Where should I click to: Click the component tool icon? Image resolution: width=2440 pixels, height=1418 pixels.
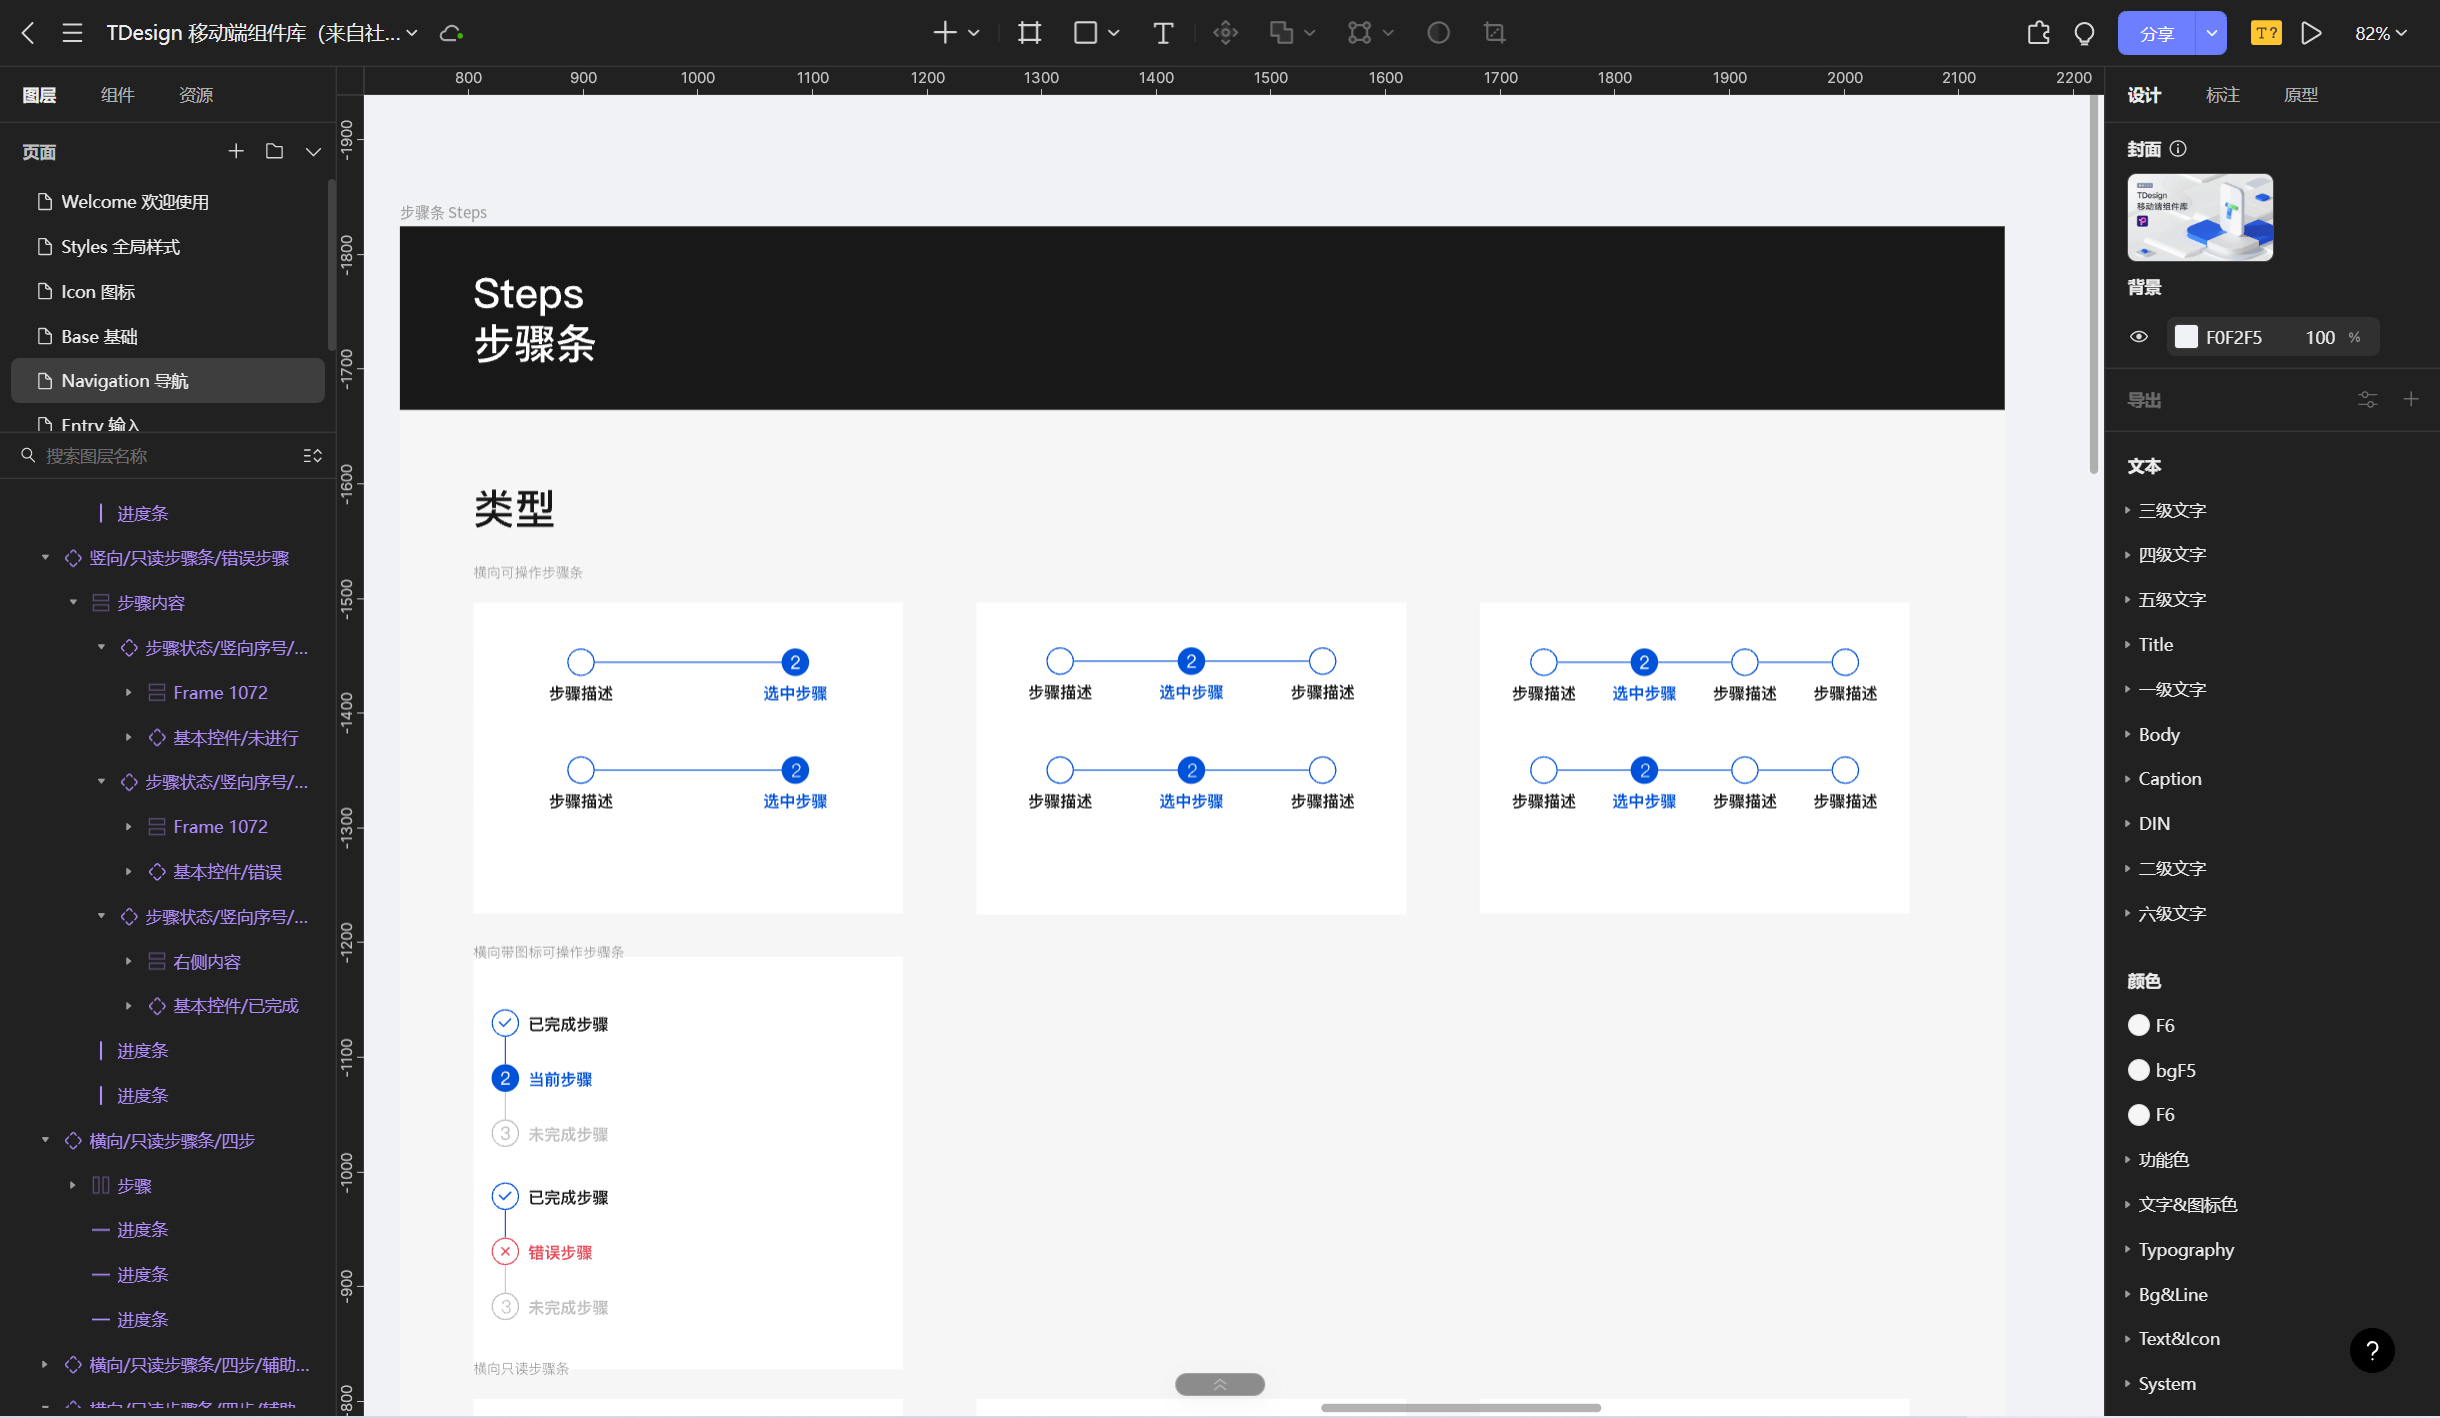point(1225,33)
